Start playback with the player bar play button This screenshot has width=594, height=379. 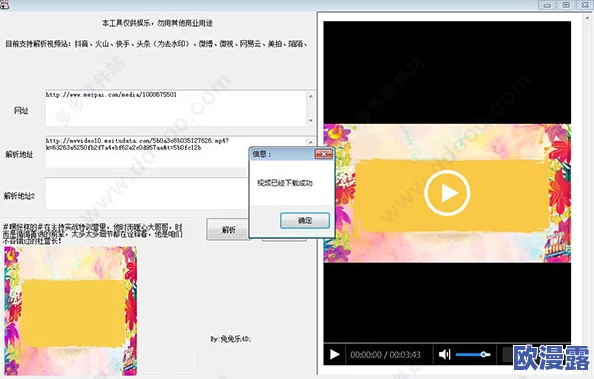[335, 354]
